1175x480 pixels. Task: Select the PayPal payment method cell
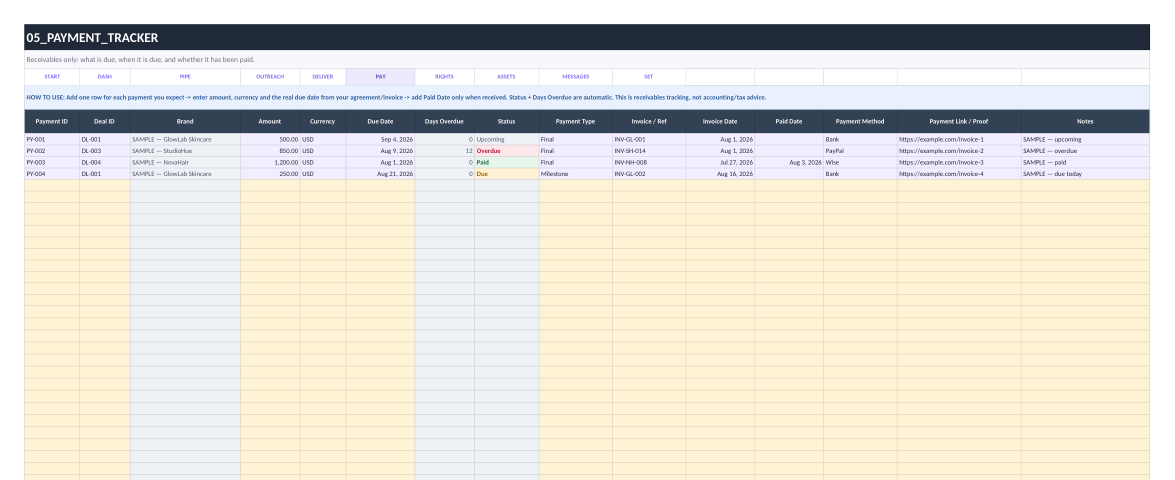tap(860, 151)
